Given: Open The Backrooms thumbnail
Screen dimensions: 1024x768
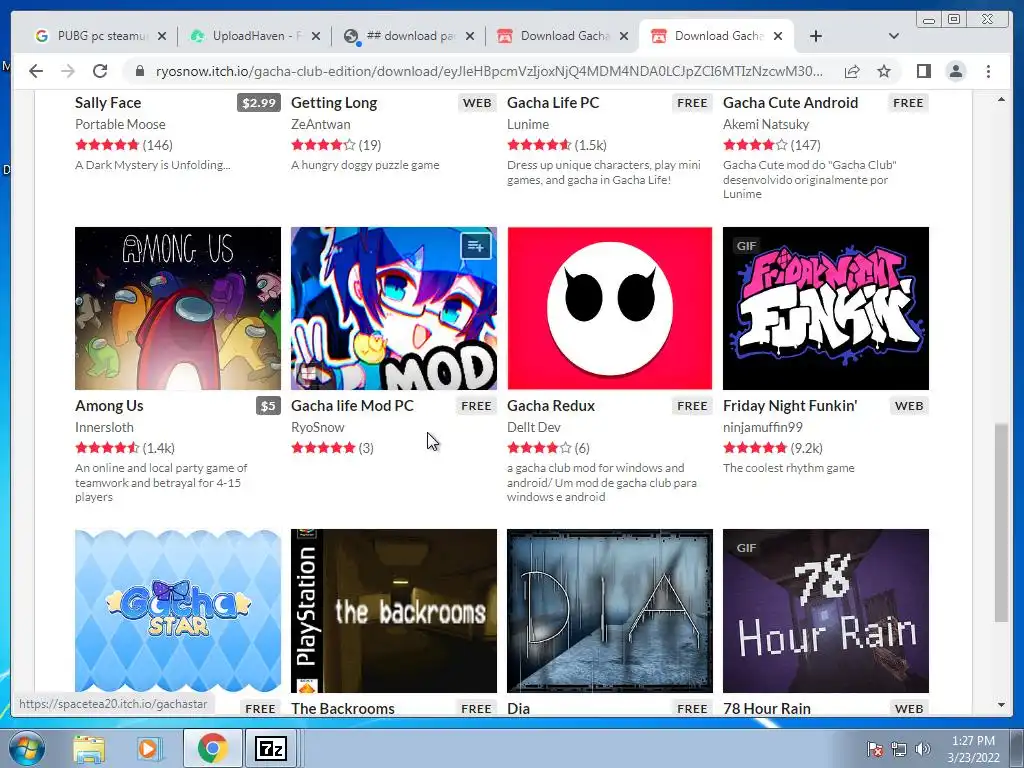Looking at the screenshot, I should tap(394, 611).
